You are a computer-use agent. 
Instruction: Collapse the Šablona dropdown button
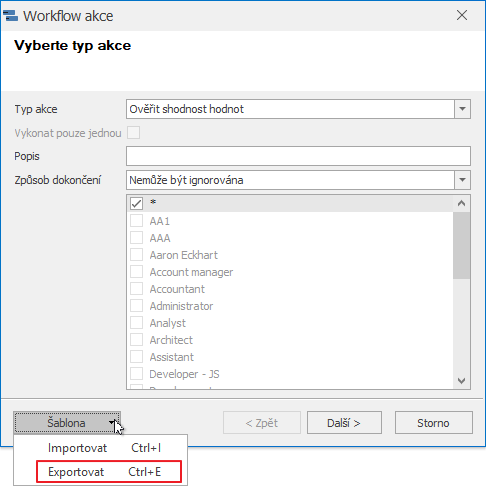(x=67, y=423)
